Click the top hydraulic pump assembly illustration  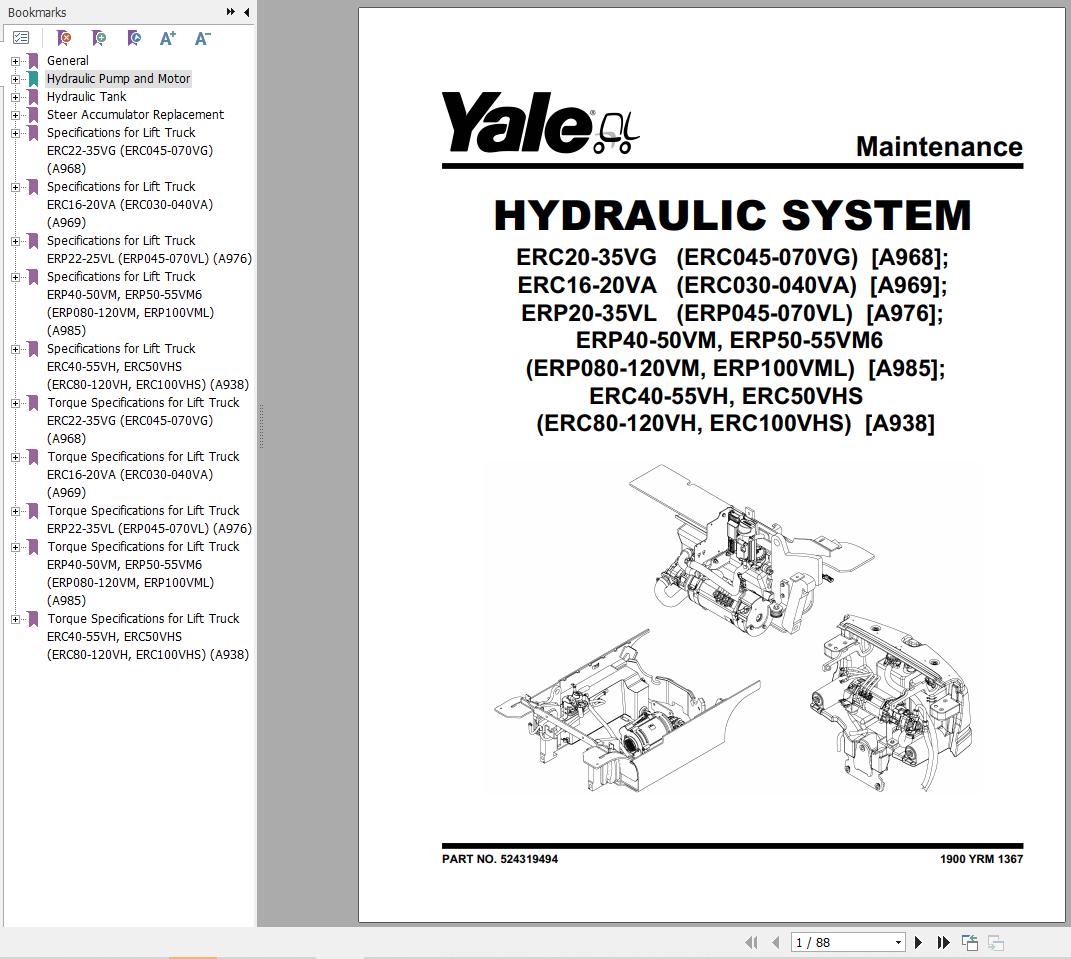(751, 550)
